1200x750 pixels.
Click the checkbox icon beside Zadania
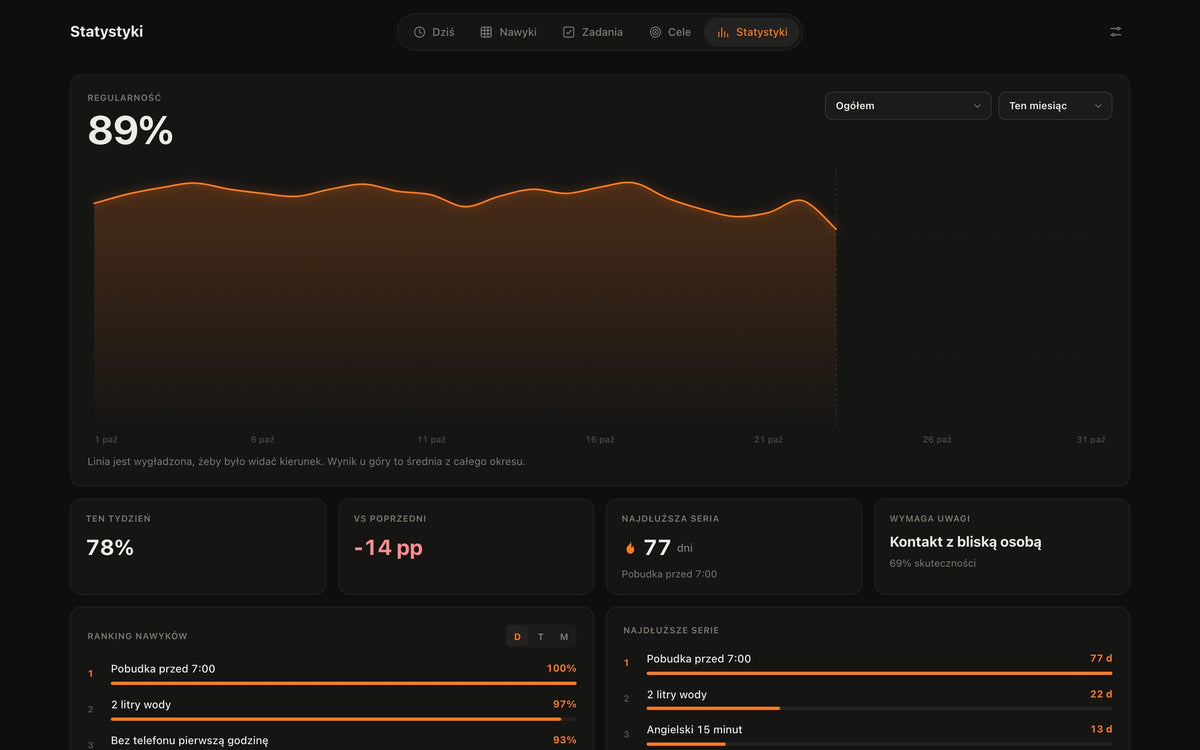(569, 32)
